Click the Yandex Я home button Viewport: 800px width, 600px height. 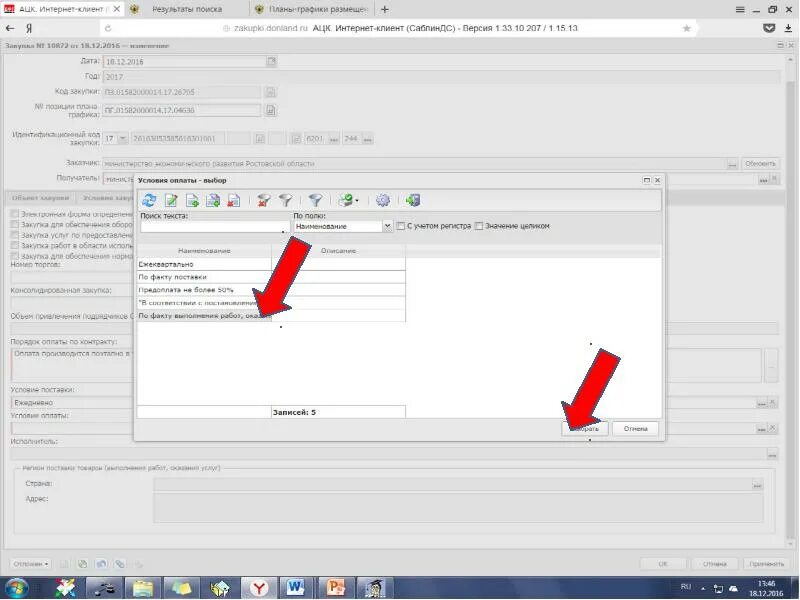(29, 29)
